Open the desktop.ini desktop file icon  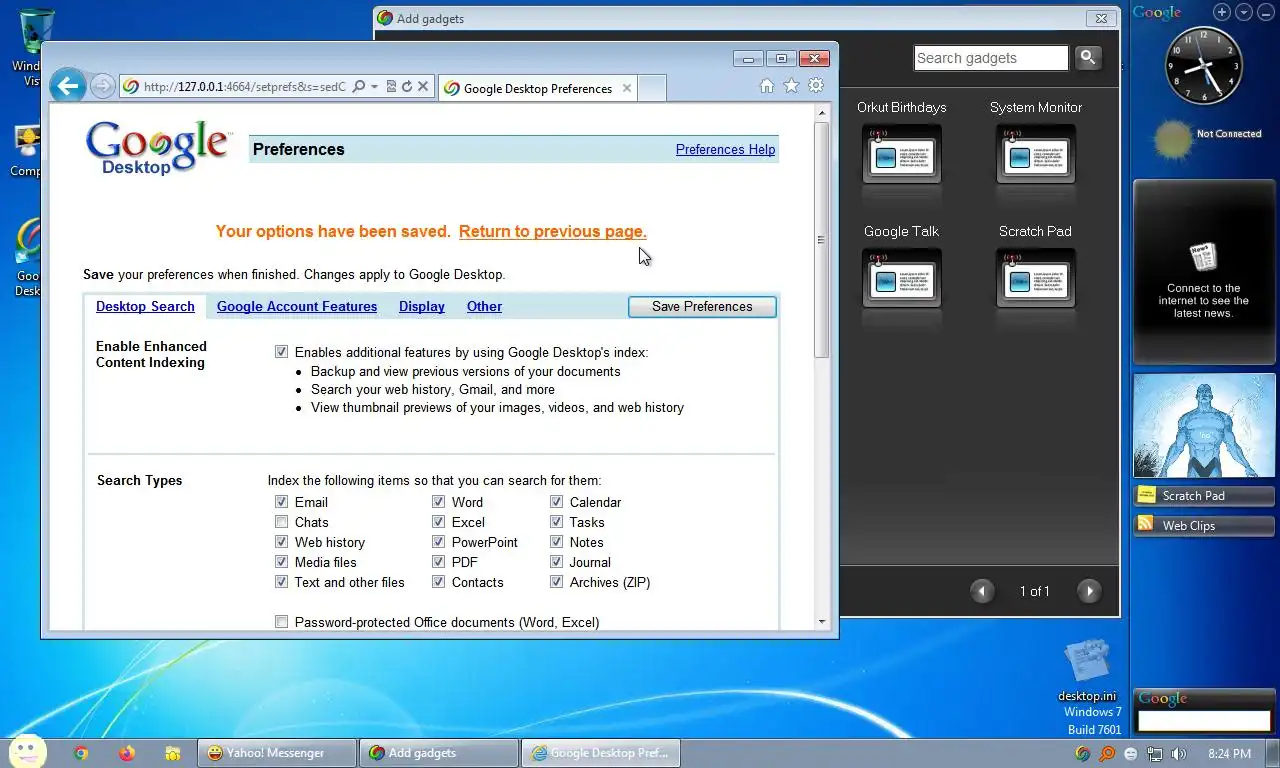click(1087, 671)
